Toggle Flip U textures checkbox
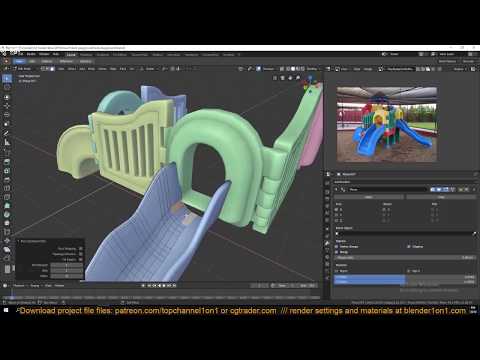This screenshot has height=360, width=480. 336,271
